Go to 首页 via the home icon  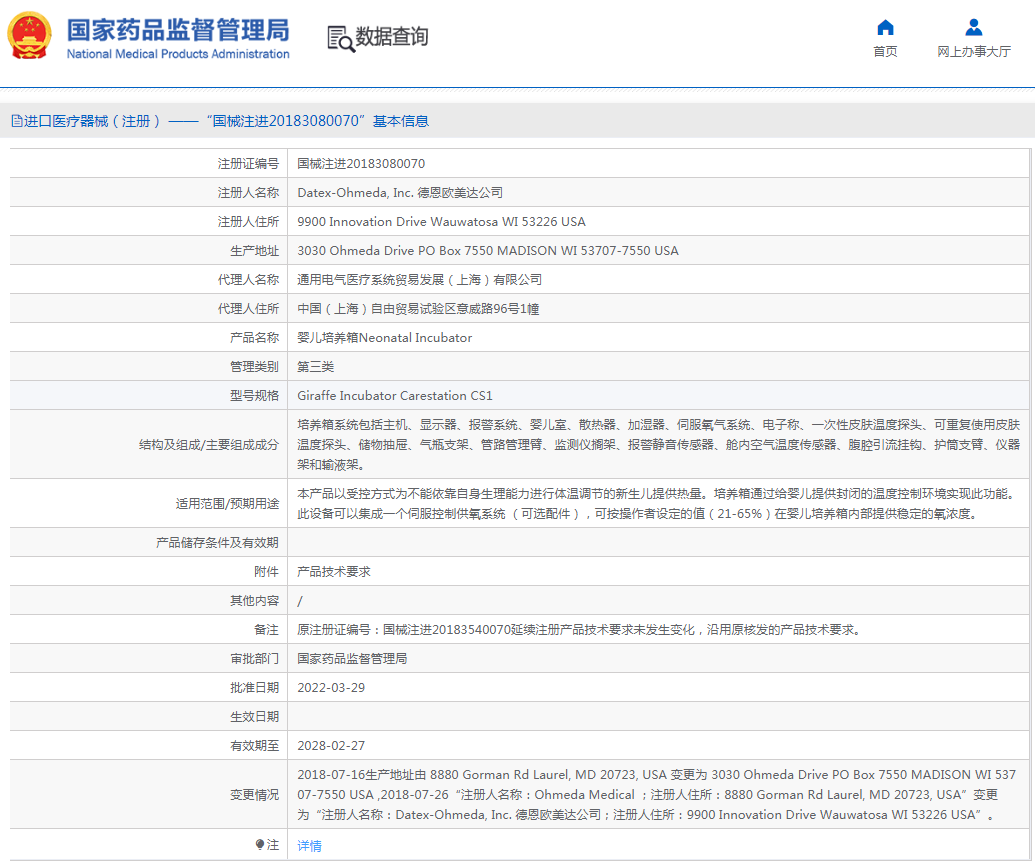(885, 27)
